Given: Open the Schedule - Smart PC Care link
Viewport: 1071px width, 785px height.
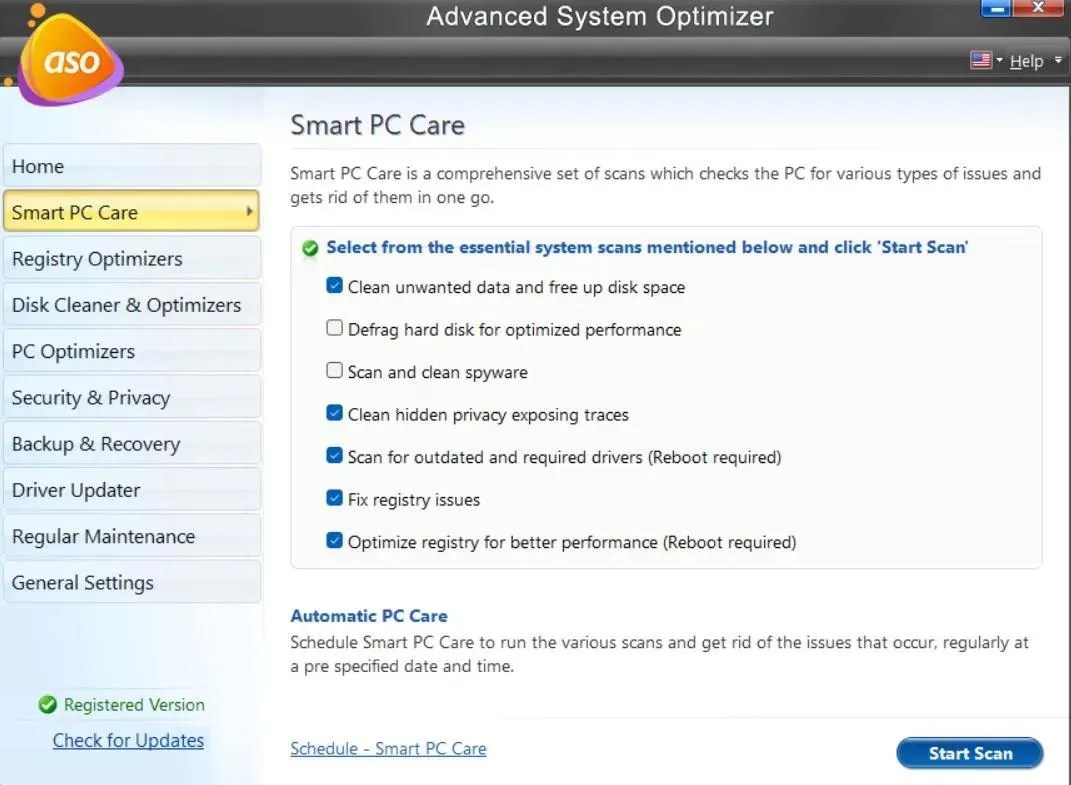Looking at the screenshot, I should pos(388,748).
